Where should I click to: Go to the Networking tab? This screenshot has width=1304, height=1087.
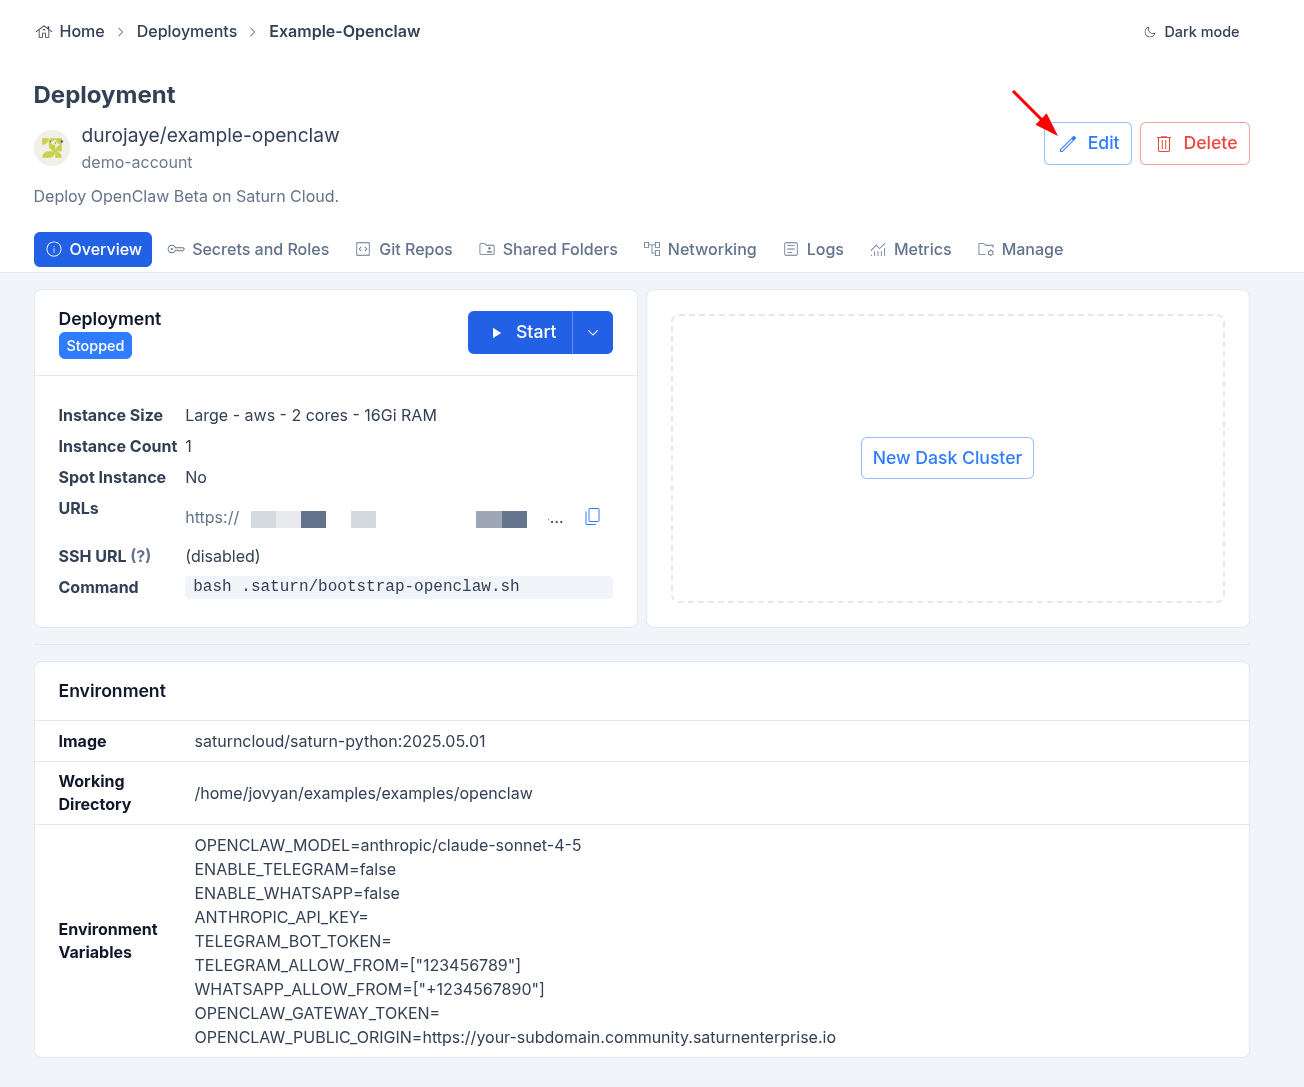point(700,250)
